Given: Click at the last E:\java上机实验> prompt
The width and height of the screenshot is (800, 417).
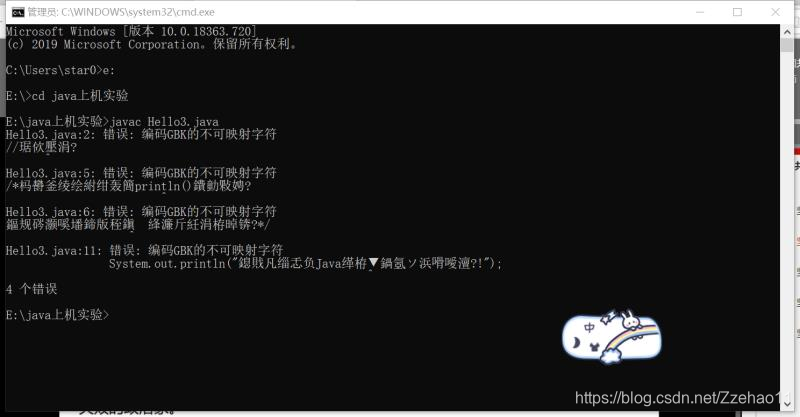Looking at the screenshot, I should (58, 315).
